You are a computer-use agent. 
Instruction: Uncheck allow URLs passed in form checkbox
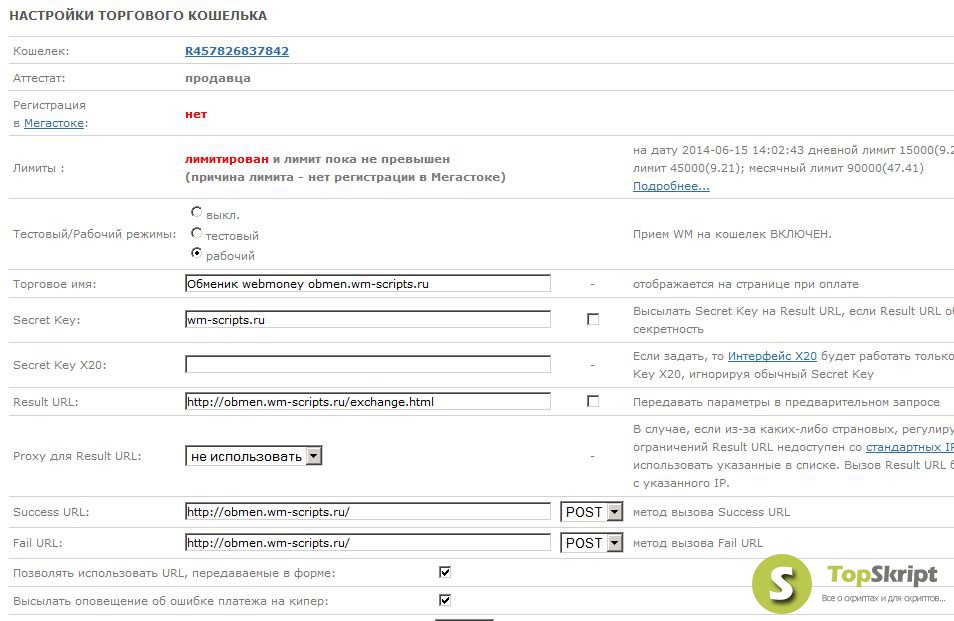pos(445,572)
